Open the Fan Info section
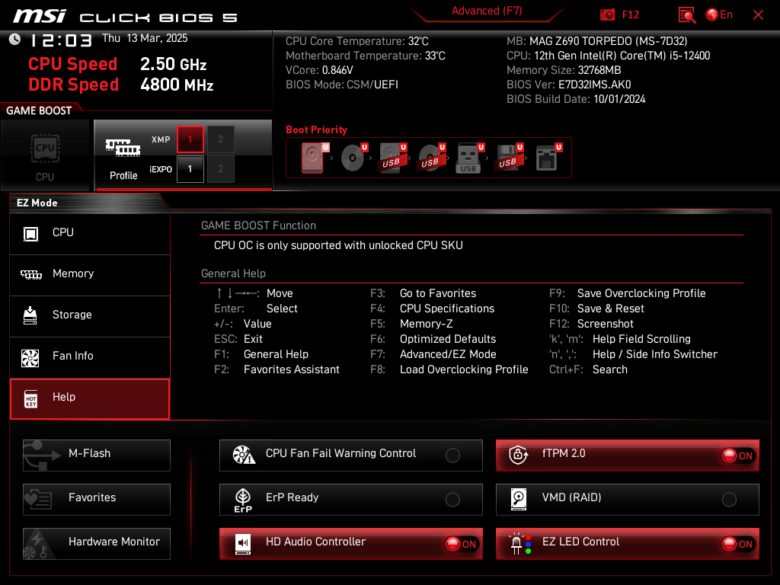This screenshot has width=780, height=585. (x=90, y=357)
